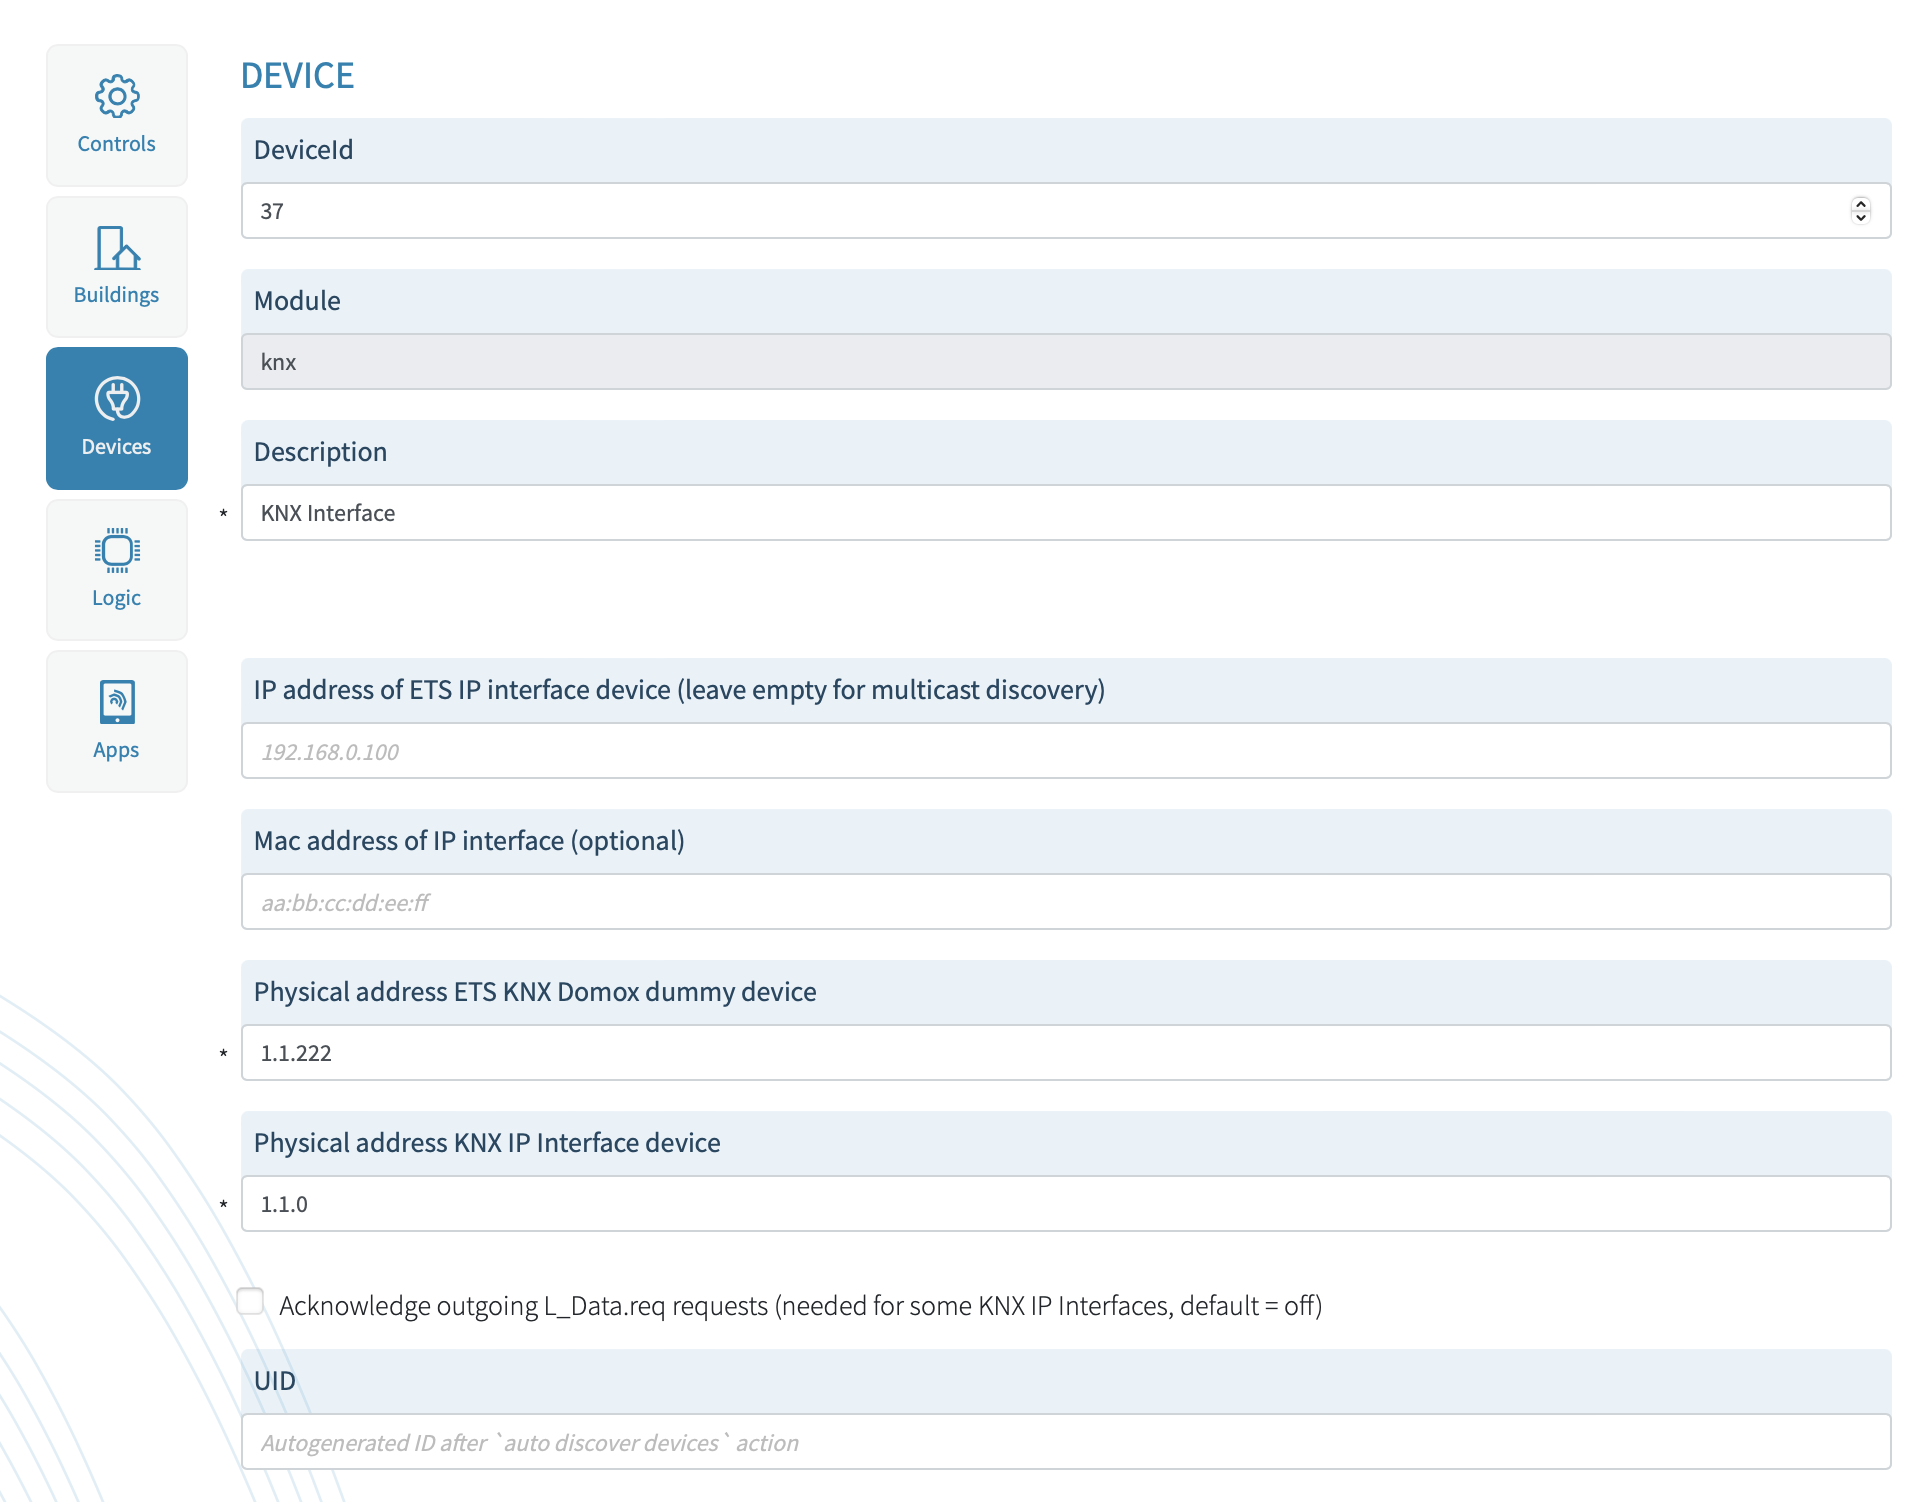Viewport: 1922px width, 1502px height.
Task: Focus the Mac address input field
Action: coord(1066,902)
